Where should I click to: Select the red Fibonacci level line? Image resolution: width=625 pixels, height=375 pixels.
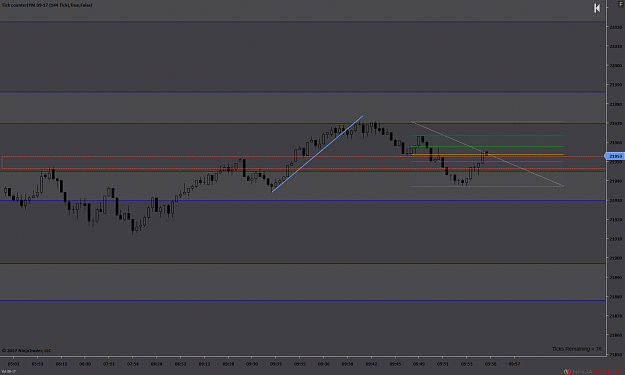[487, 136]
